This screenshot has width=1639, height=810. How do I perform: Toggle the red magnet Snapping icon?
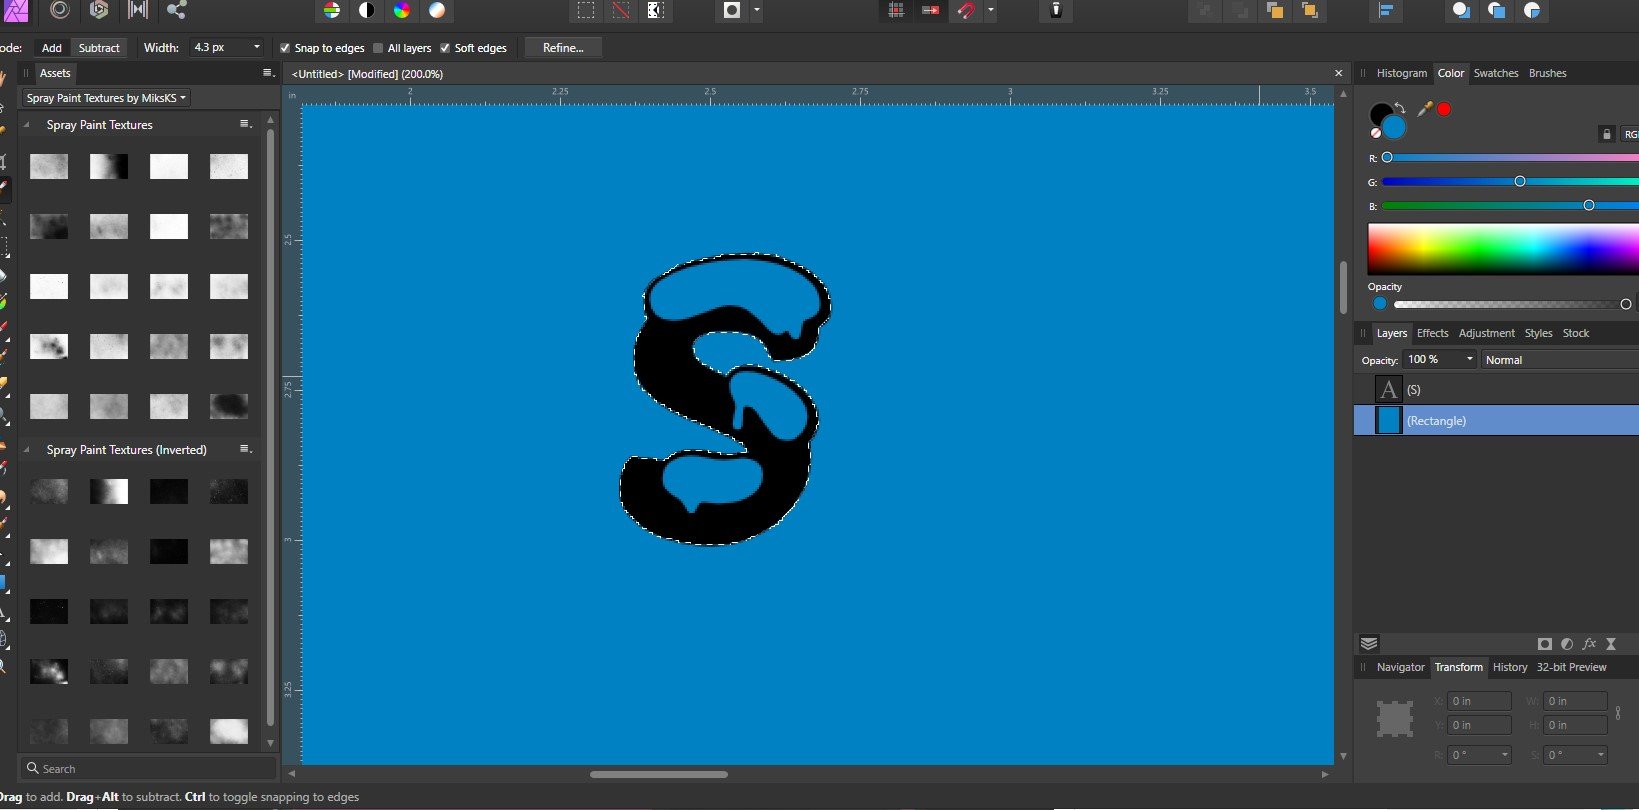965,10
